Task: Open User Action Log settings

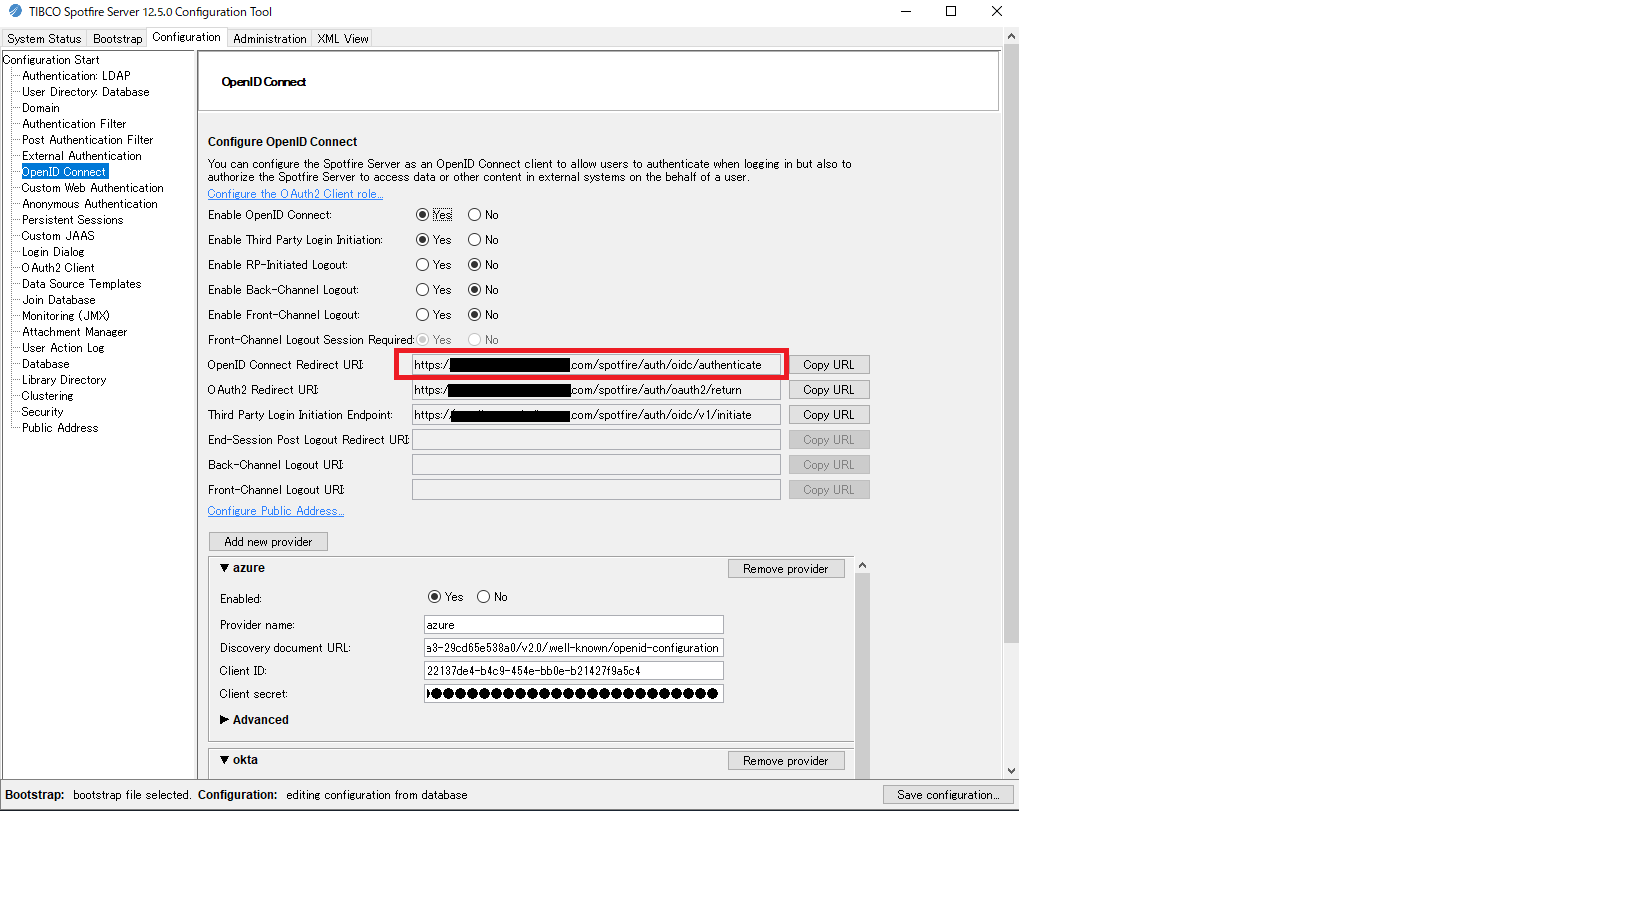Action: pyautogui.click(x=63, y=348)
